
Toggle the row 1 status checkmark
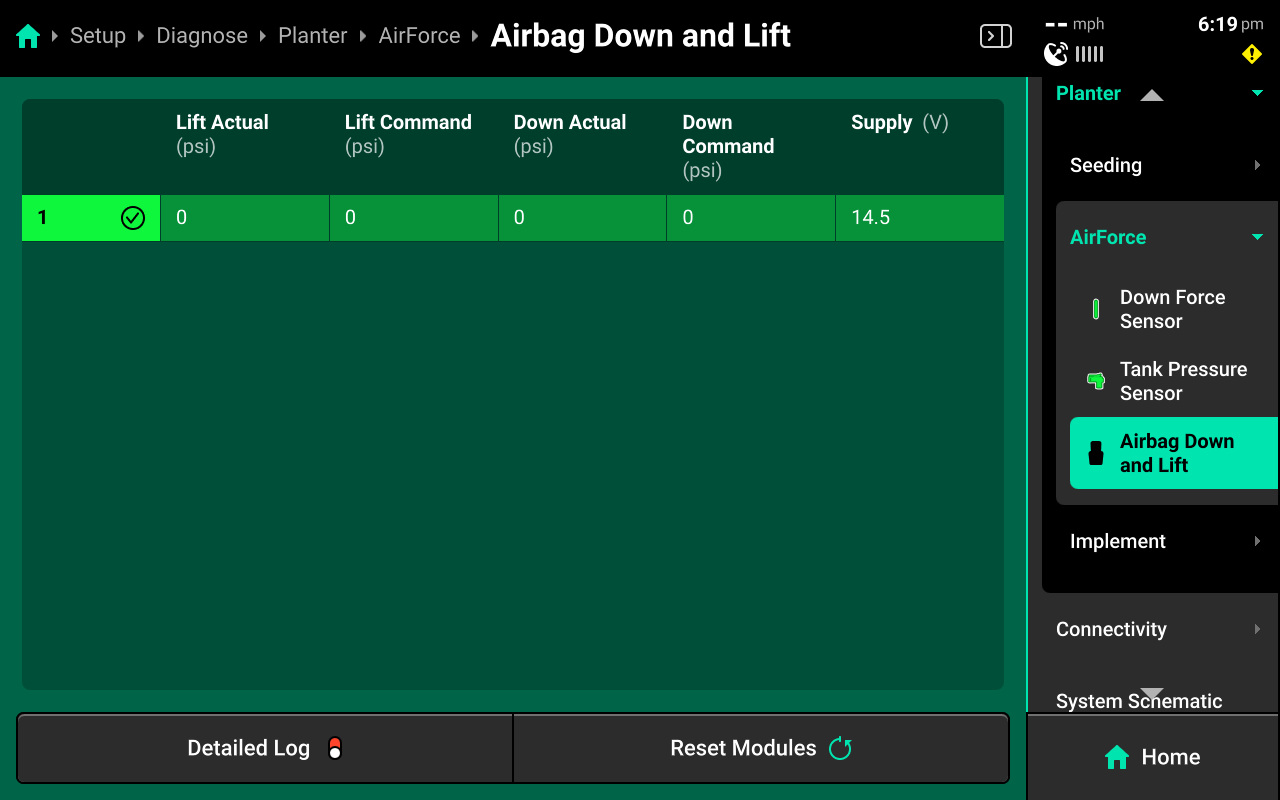click(133, 218)
